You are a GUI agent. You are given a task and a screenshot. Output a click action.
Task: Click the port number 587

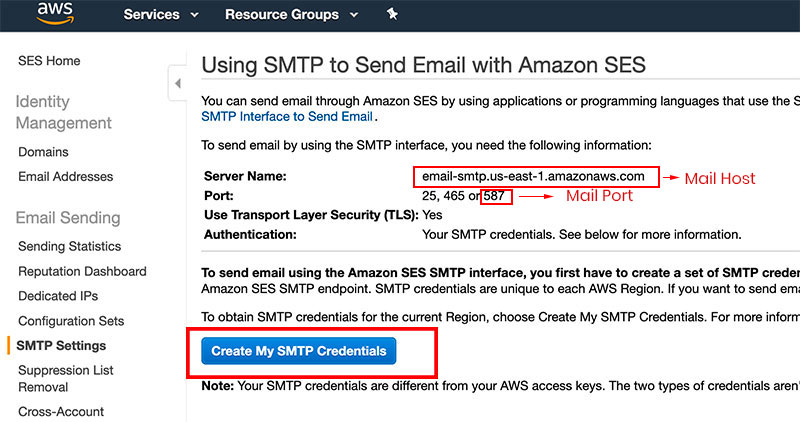[494, 196]
